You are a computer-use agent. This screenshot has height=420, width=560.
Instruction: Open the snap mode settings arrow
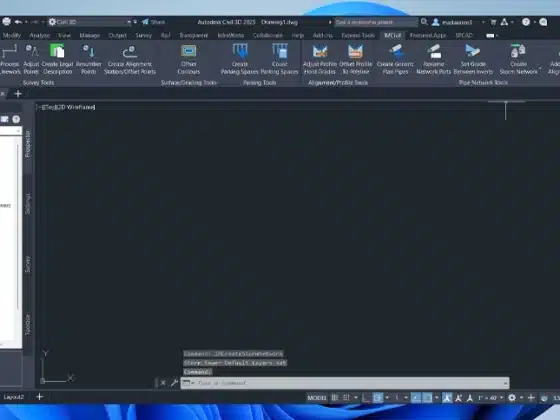pyautogui.click(x=356, y=398)
